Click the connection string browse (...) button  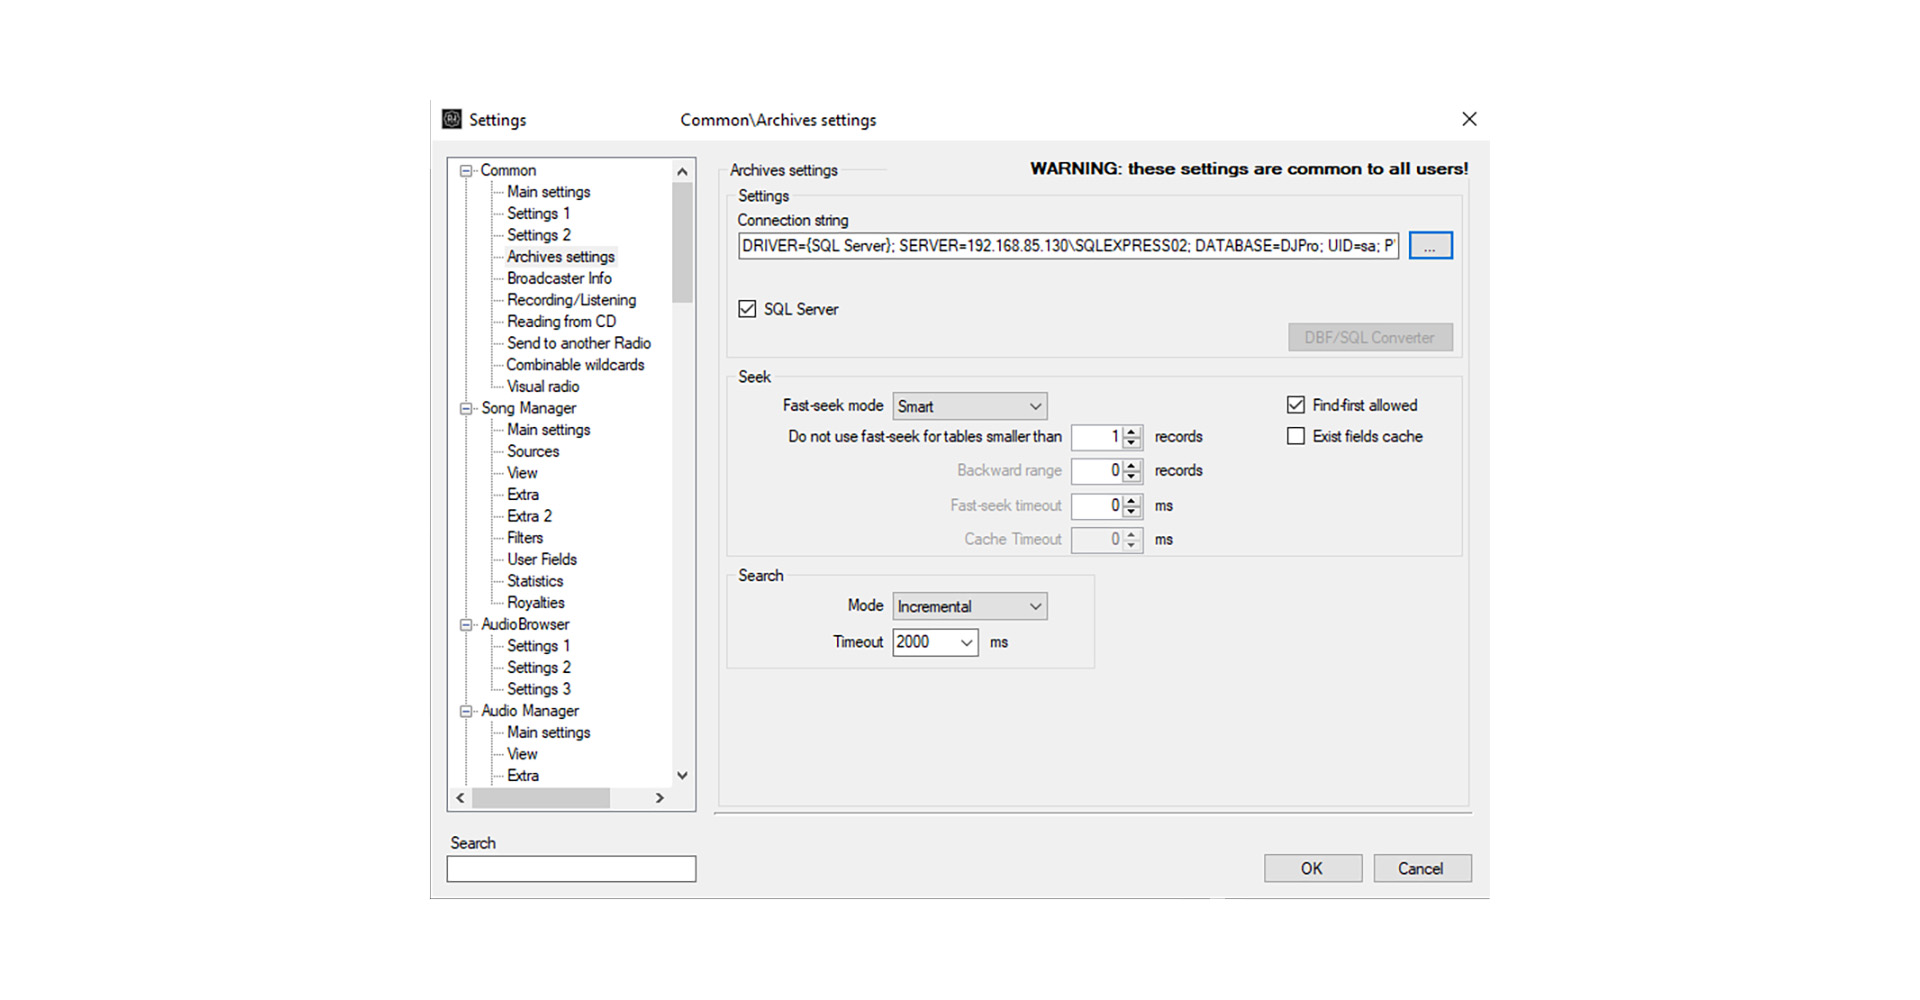[1430, 246]
